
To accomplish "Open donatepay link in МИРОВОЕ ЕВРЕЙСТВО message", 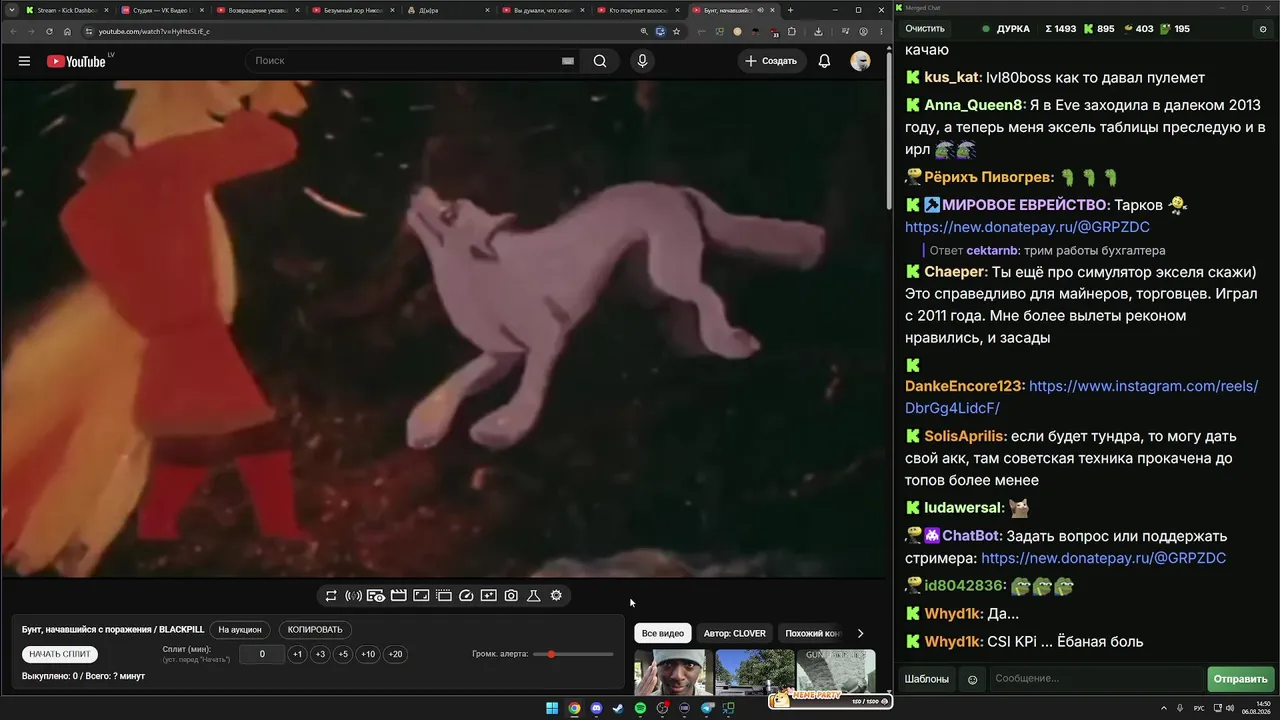I will [1027, 227].
